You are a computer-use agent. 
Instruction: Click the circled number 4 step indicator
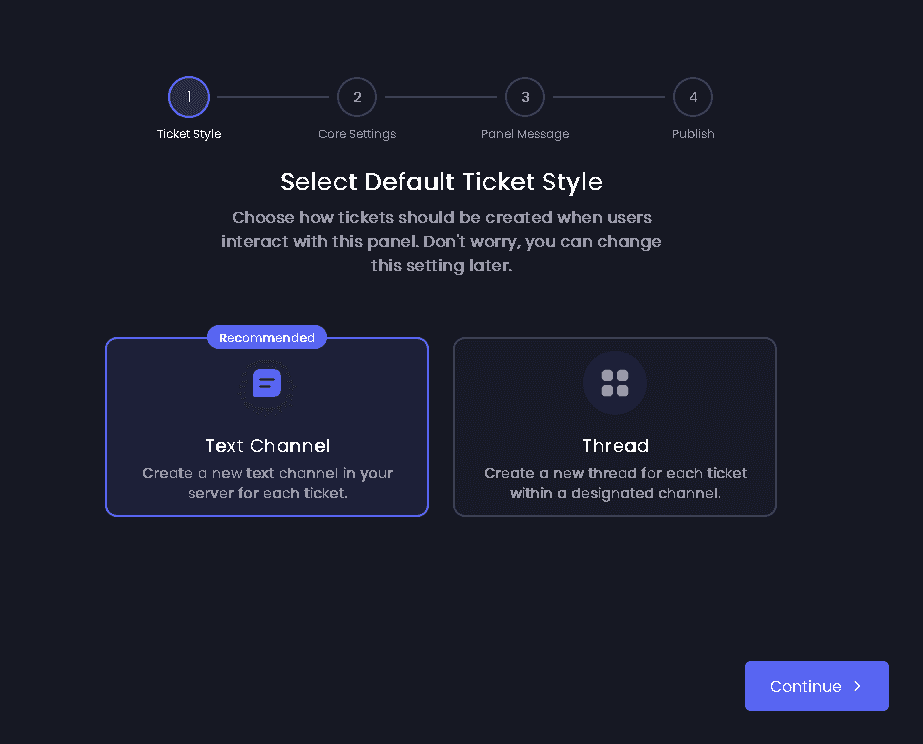[x=693, y=96]
